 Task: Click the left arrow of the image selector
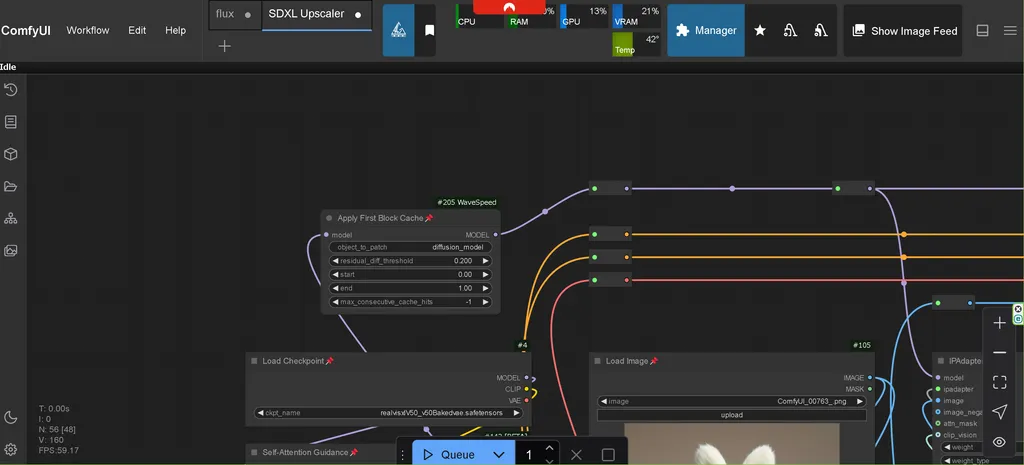click(x=603, y=401)
